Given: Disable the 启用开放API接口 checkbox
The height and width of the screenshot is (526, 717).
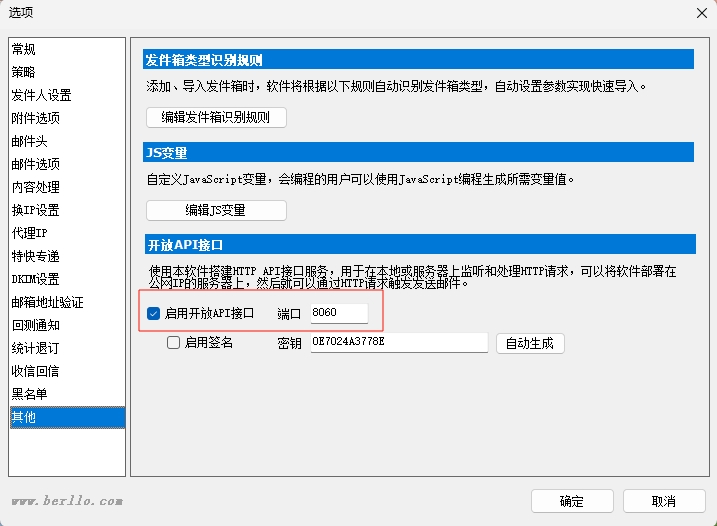Looking at the screenshot, I should click(x=154, y=314).
